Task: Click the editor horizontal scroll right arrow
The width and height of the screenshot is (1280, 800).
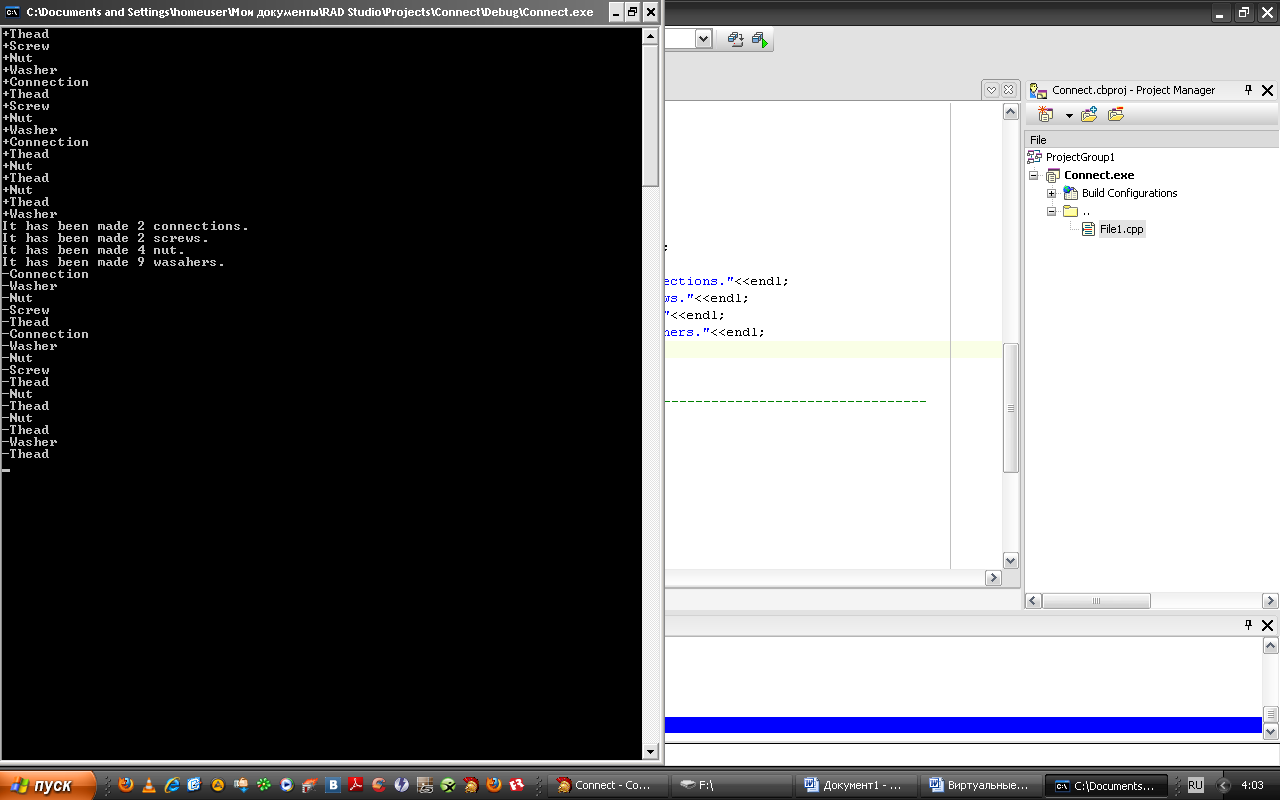Action: (x=993, y=578)
